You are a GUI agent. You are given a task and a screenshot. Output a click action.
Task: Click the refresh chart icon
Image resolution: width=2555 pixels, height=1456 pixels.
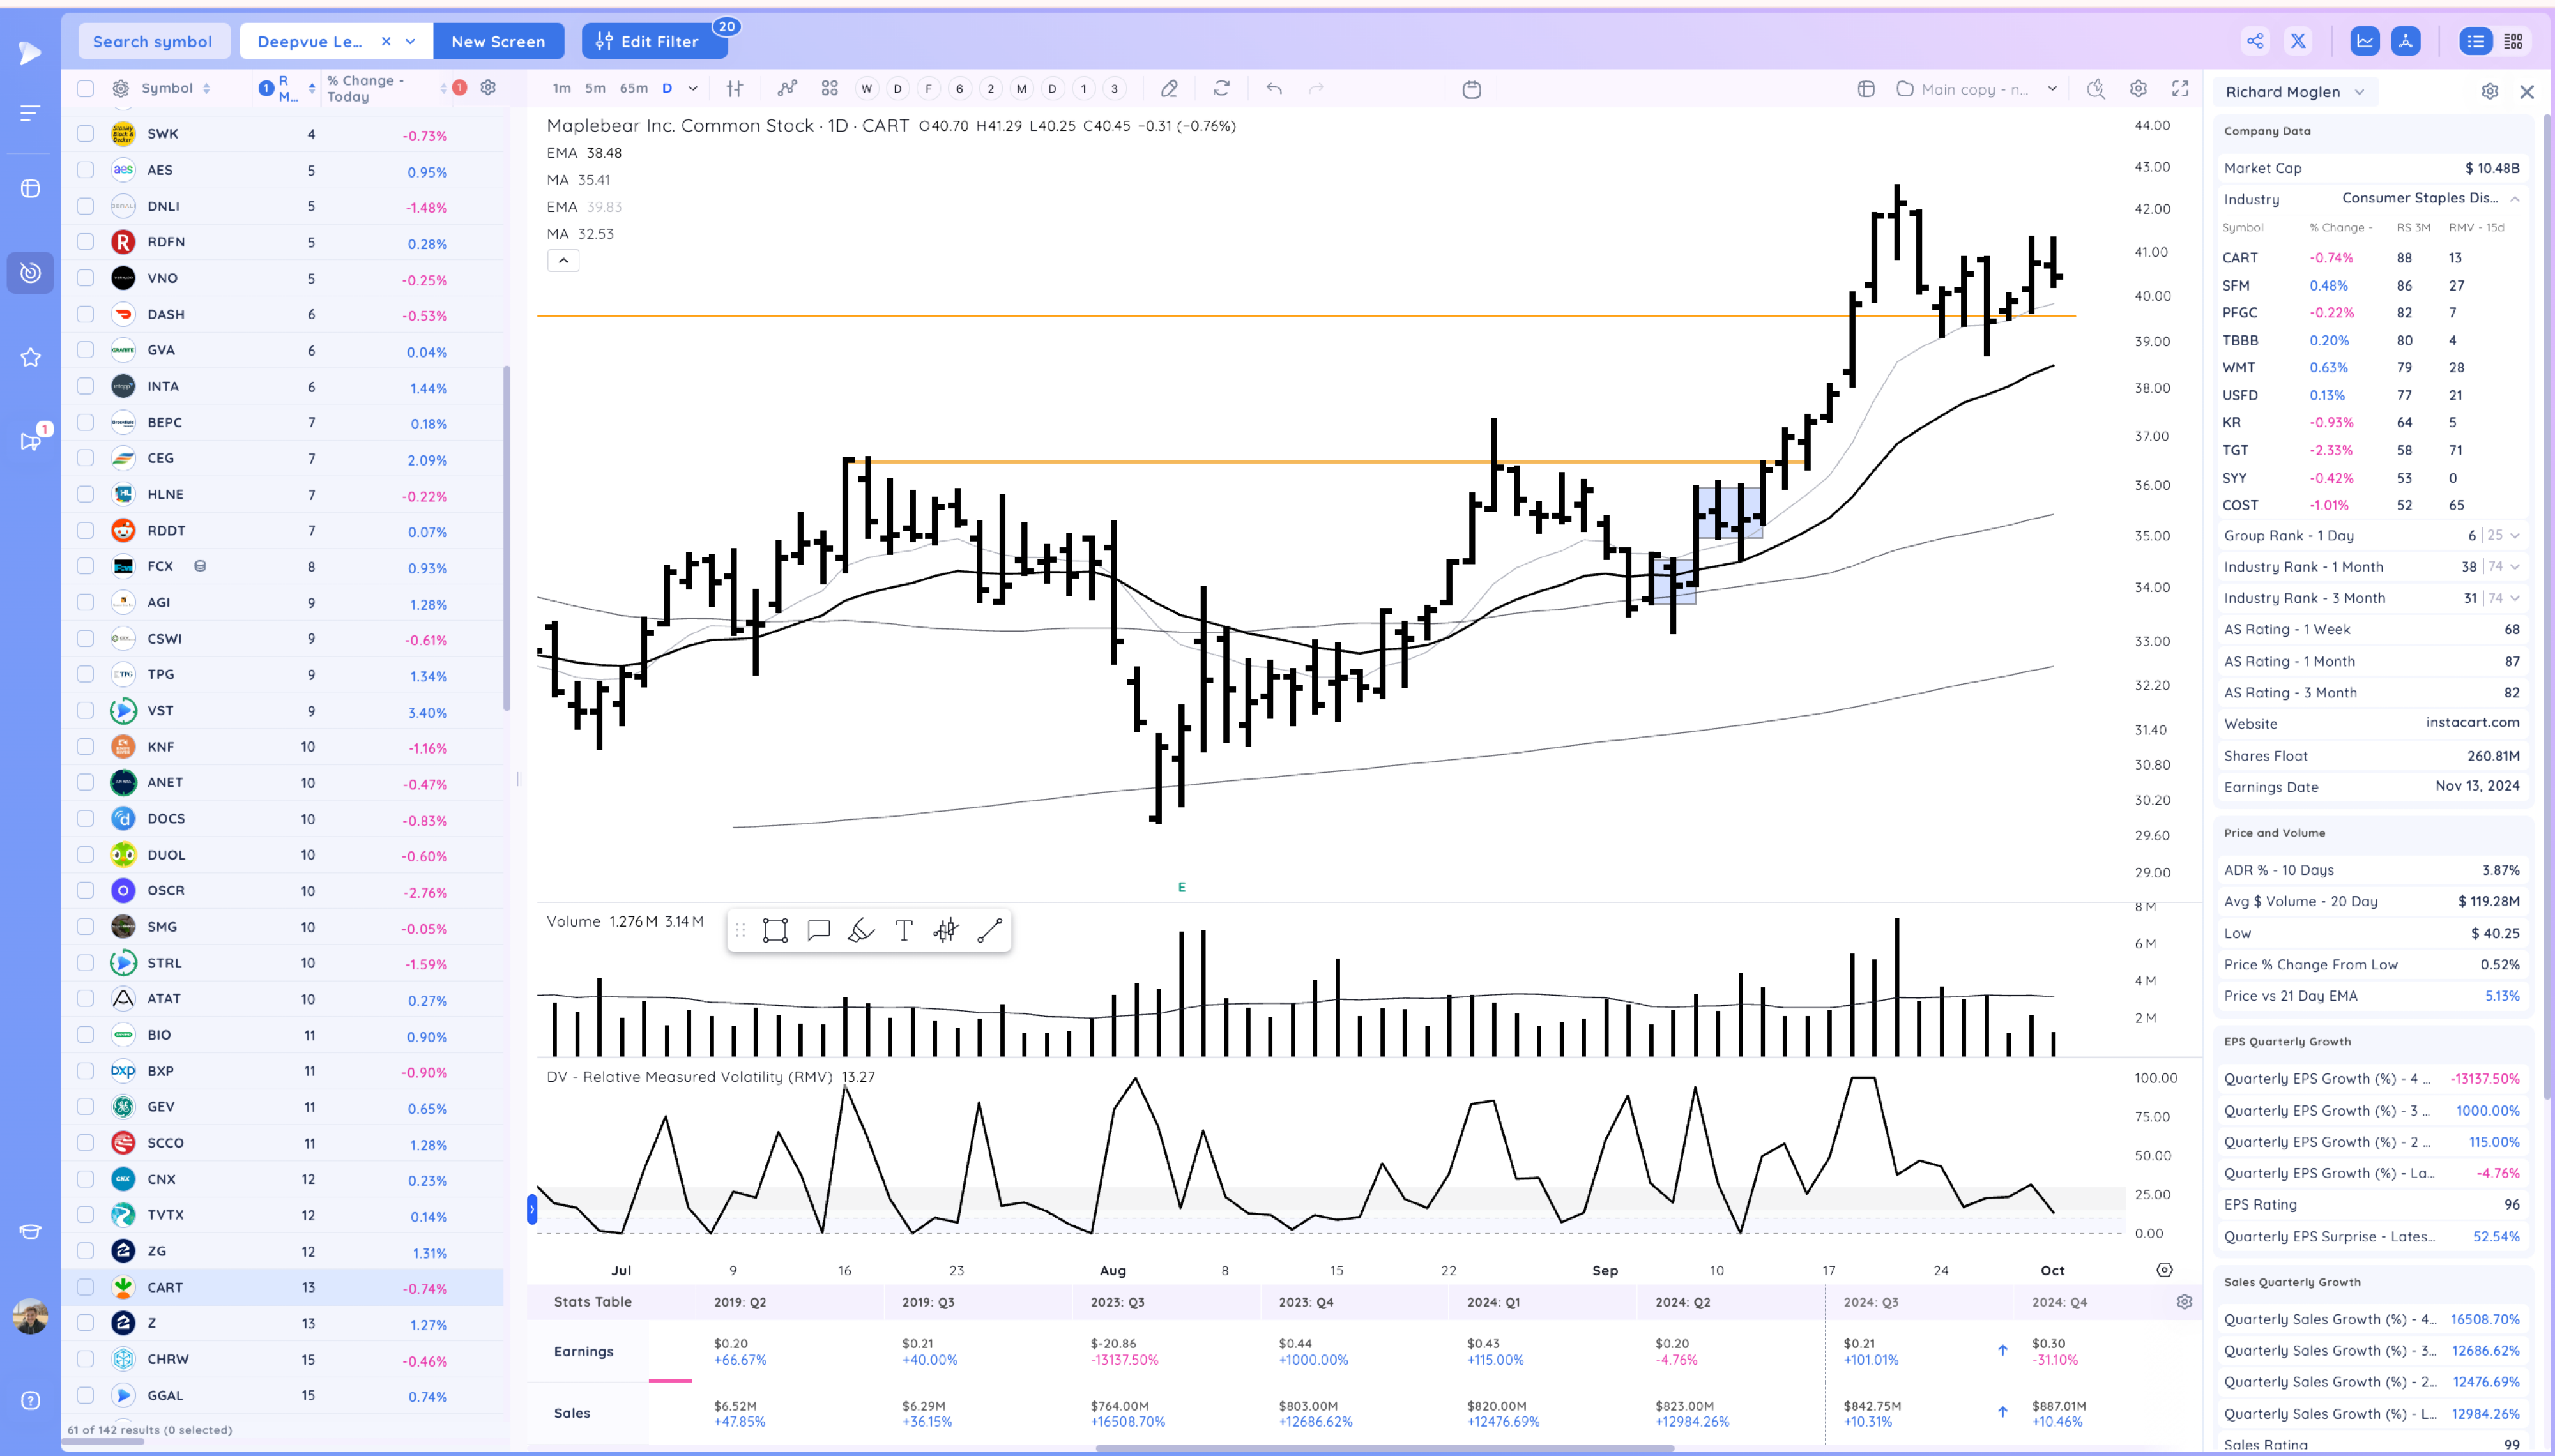click(x=1221, y=89)
